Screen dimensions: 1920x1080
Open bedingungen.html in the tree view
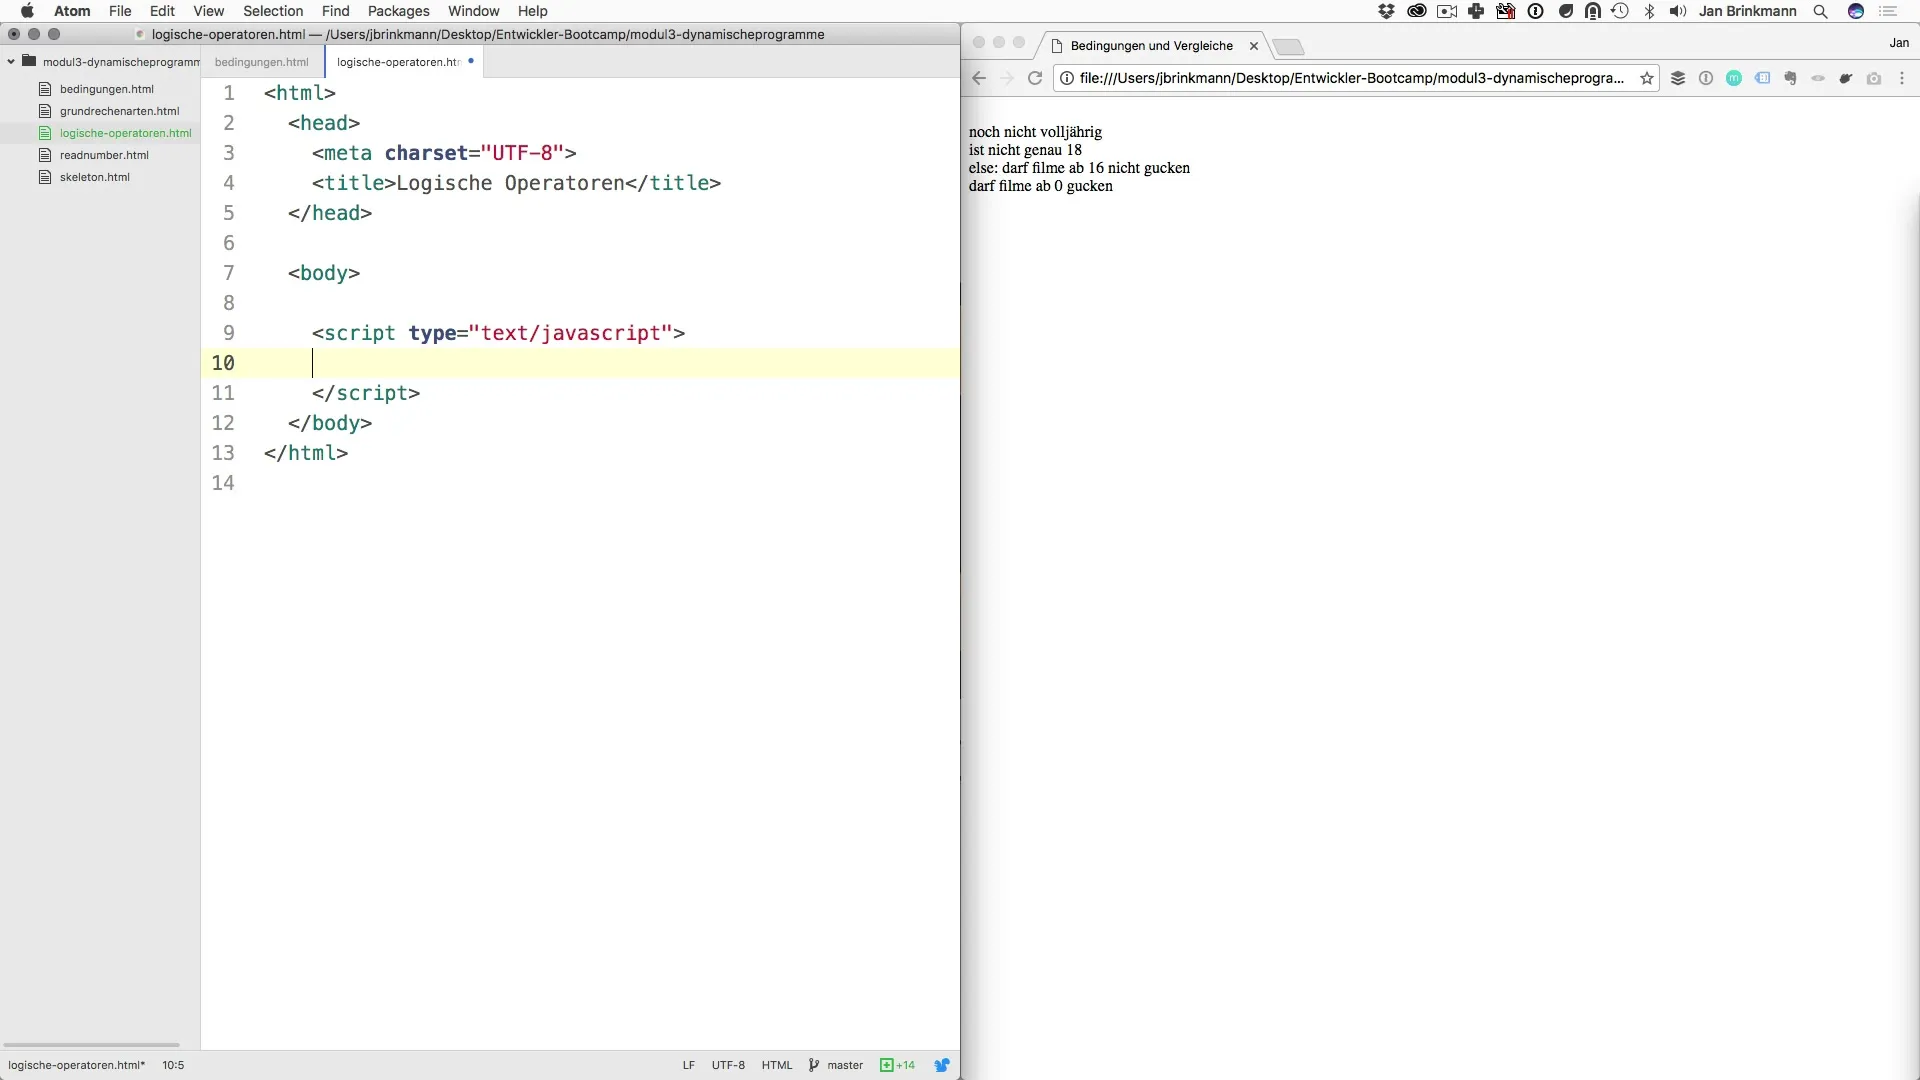coord(106,89)
